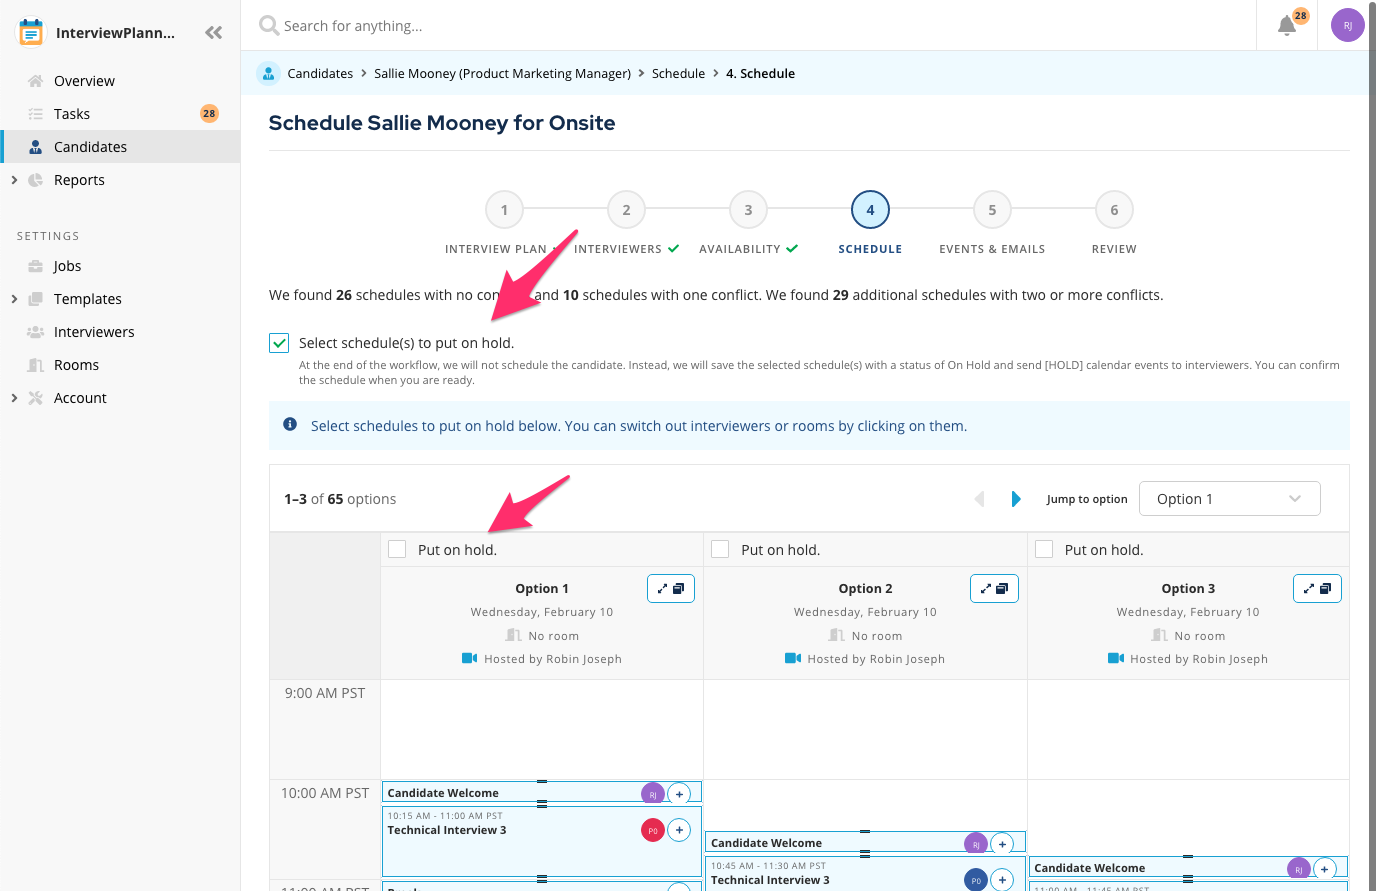Screen dimensions: 1376x891
Task: Click Option 2 video camera host icon
Action: coord(793,658)
